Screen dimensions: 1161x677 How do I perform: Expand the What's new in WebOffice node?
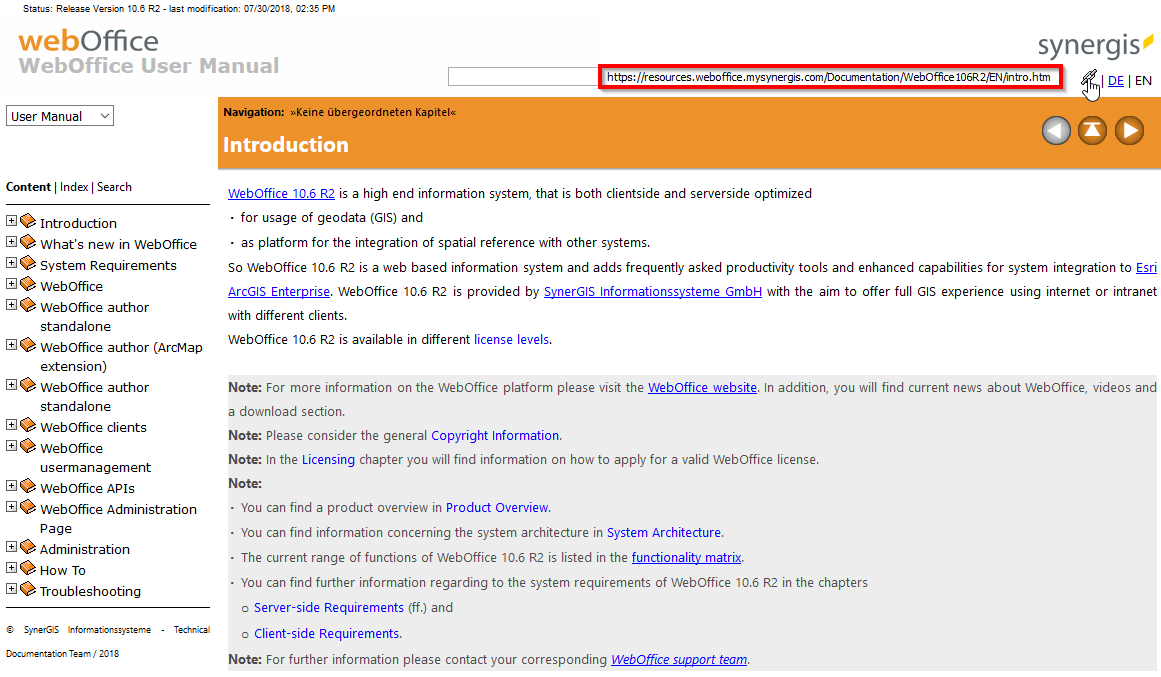[12, 243]
